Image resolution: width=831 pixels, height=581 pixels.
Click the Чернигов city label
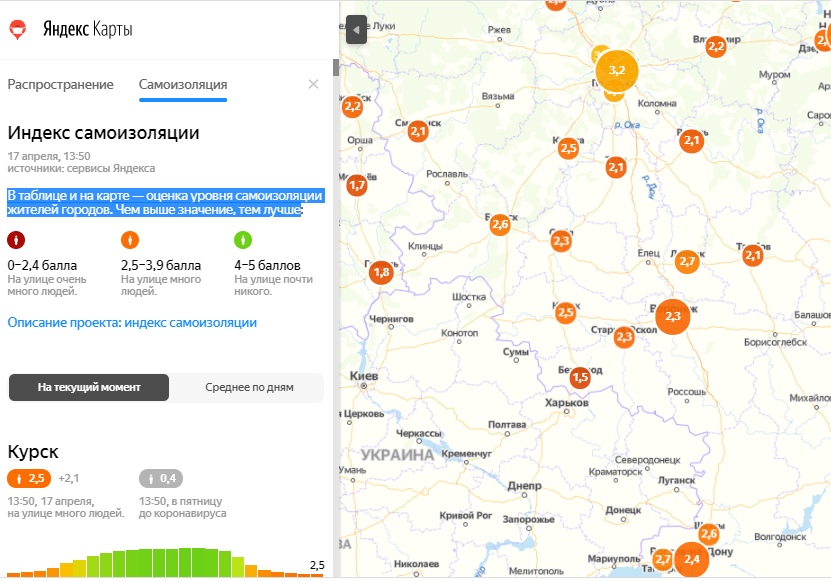[x=391, y=319]
